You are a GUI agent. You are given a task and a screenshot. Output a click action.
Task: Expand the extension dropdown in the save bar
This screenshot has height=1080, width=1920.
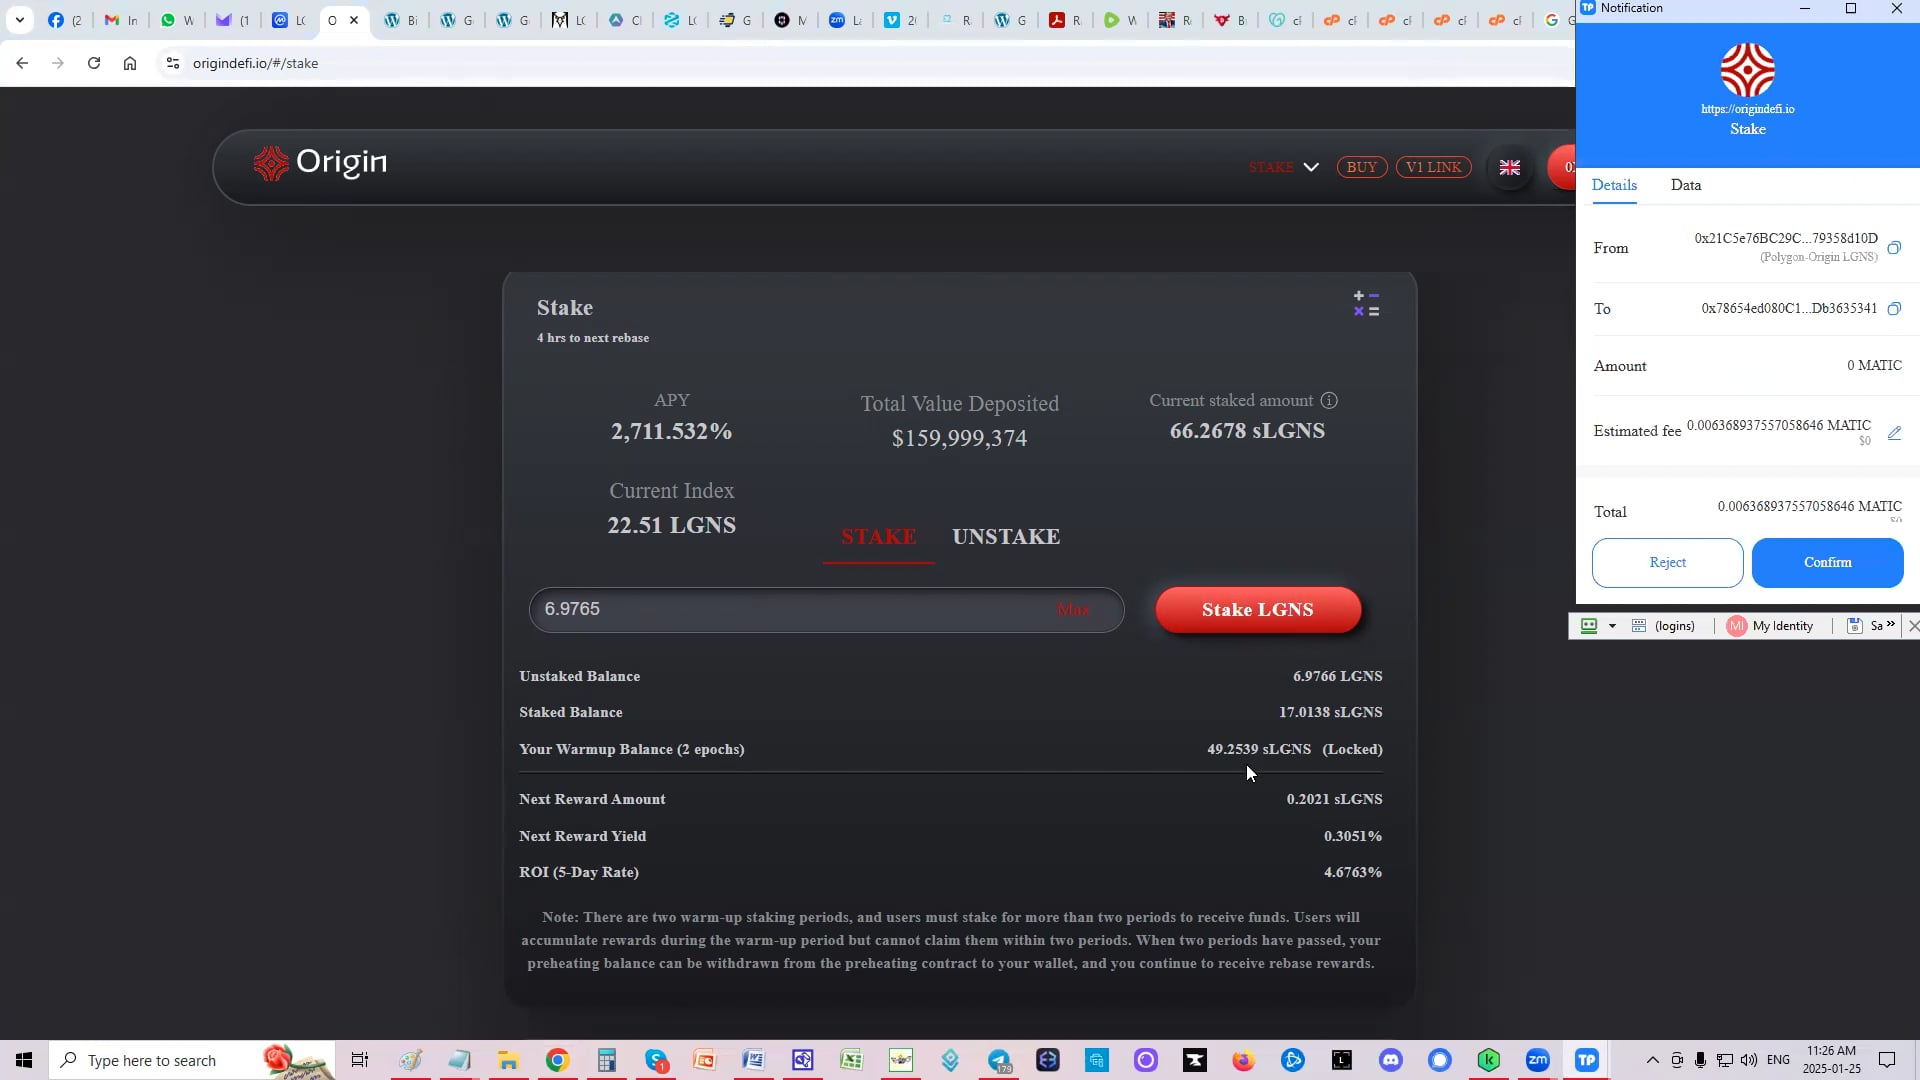(x=1613, y=625)
